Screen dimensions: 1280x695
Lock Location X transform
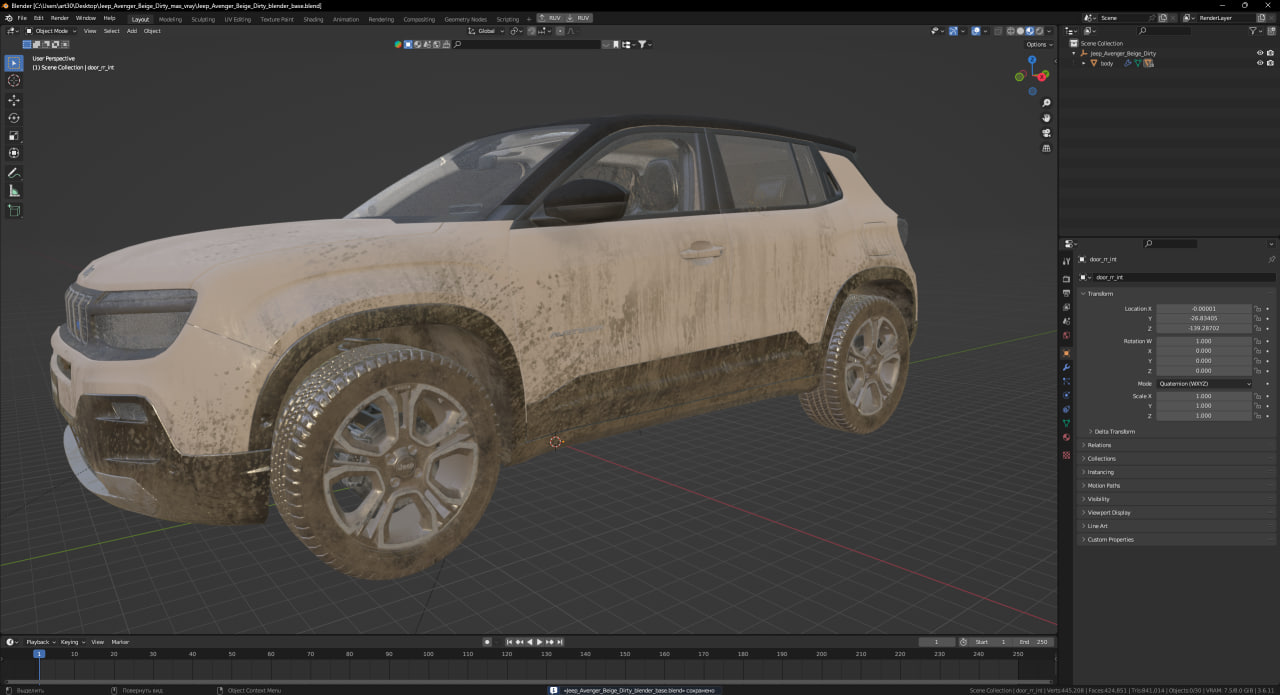1257,309
